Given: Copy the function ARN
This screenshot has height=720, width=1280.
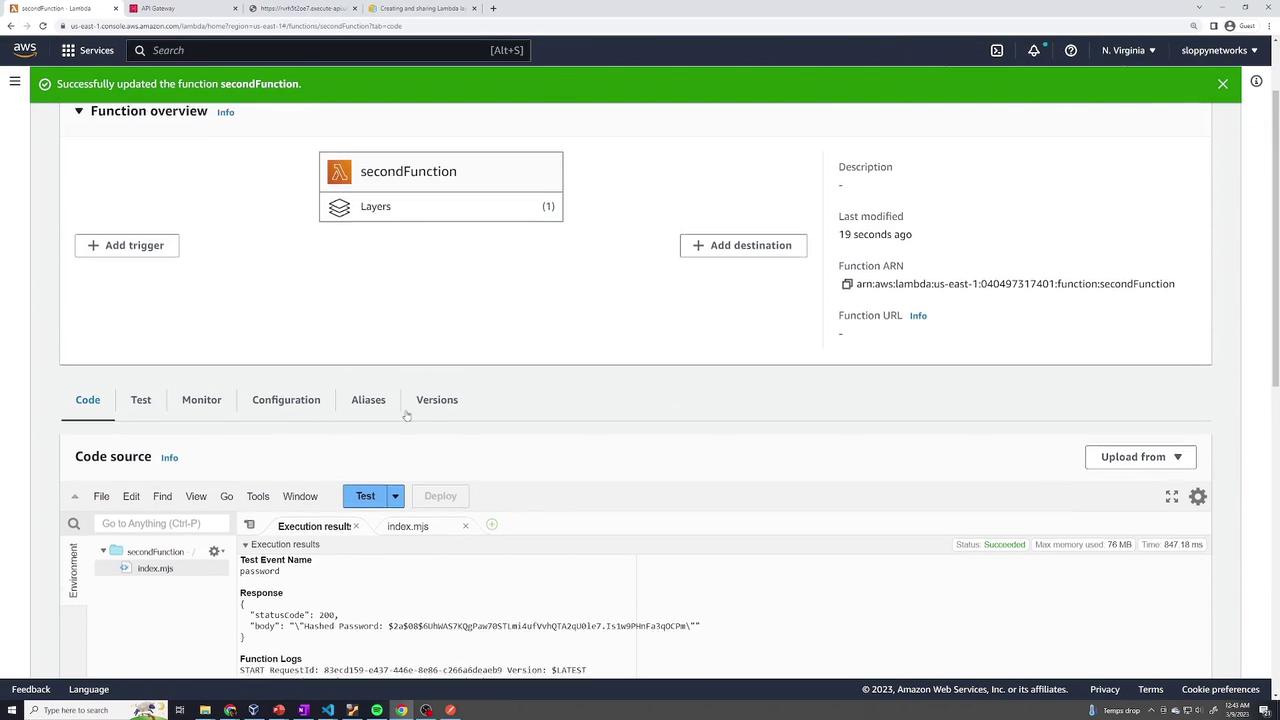Looking at the screenshot, I should (x=846, y=284).
